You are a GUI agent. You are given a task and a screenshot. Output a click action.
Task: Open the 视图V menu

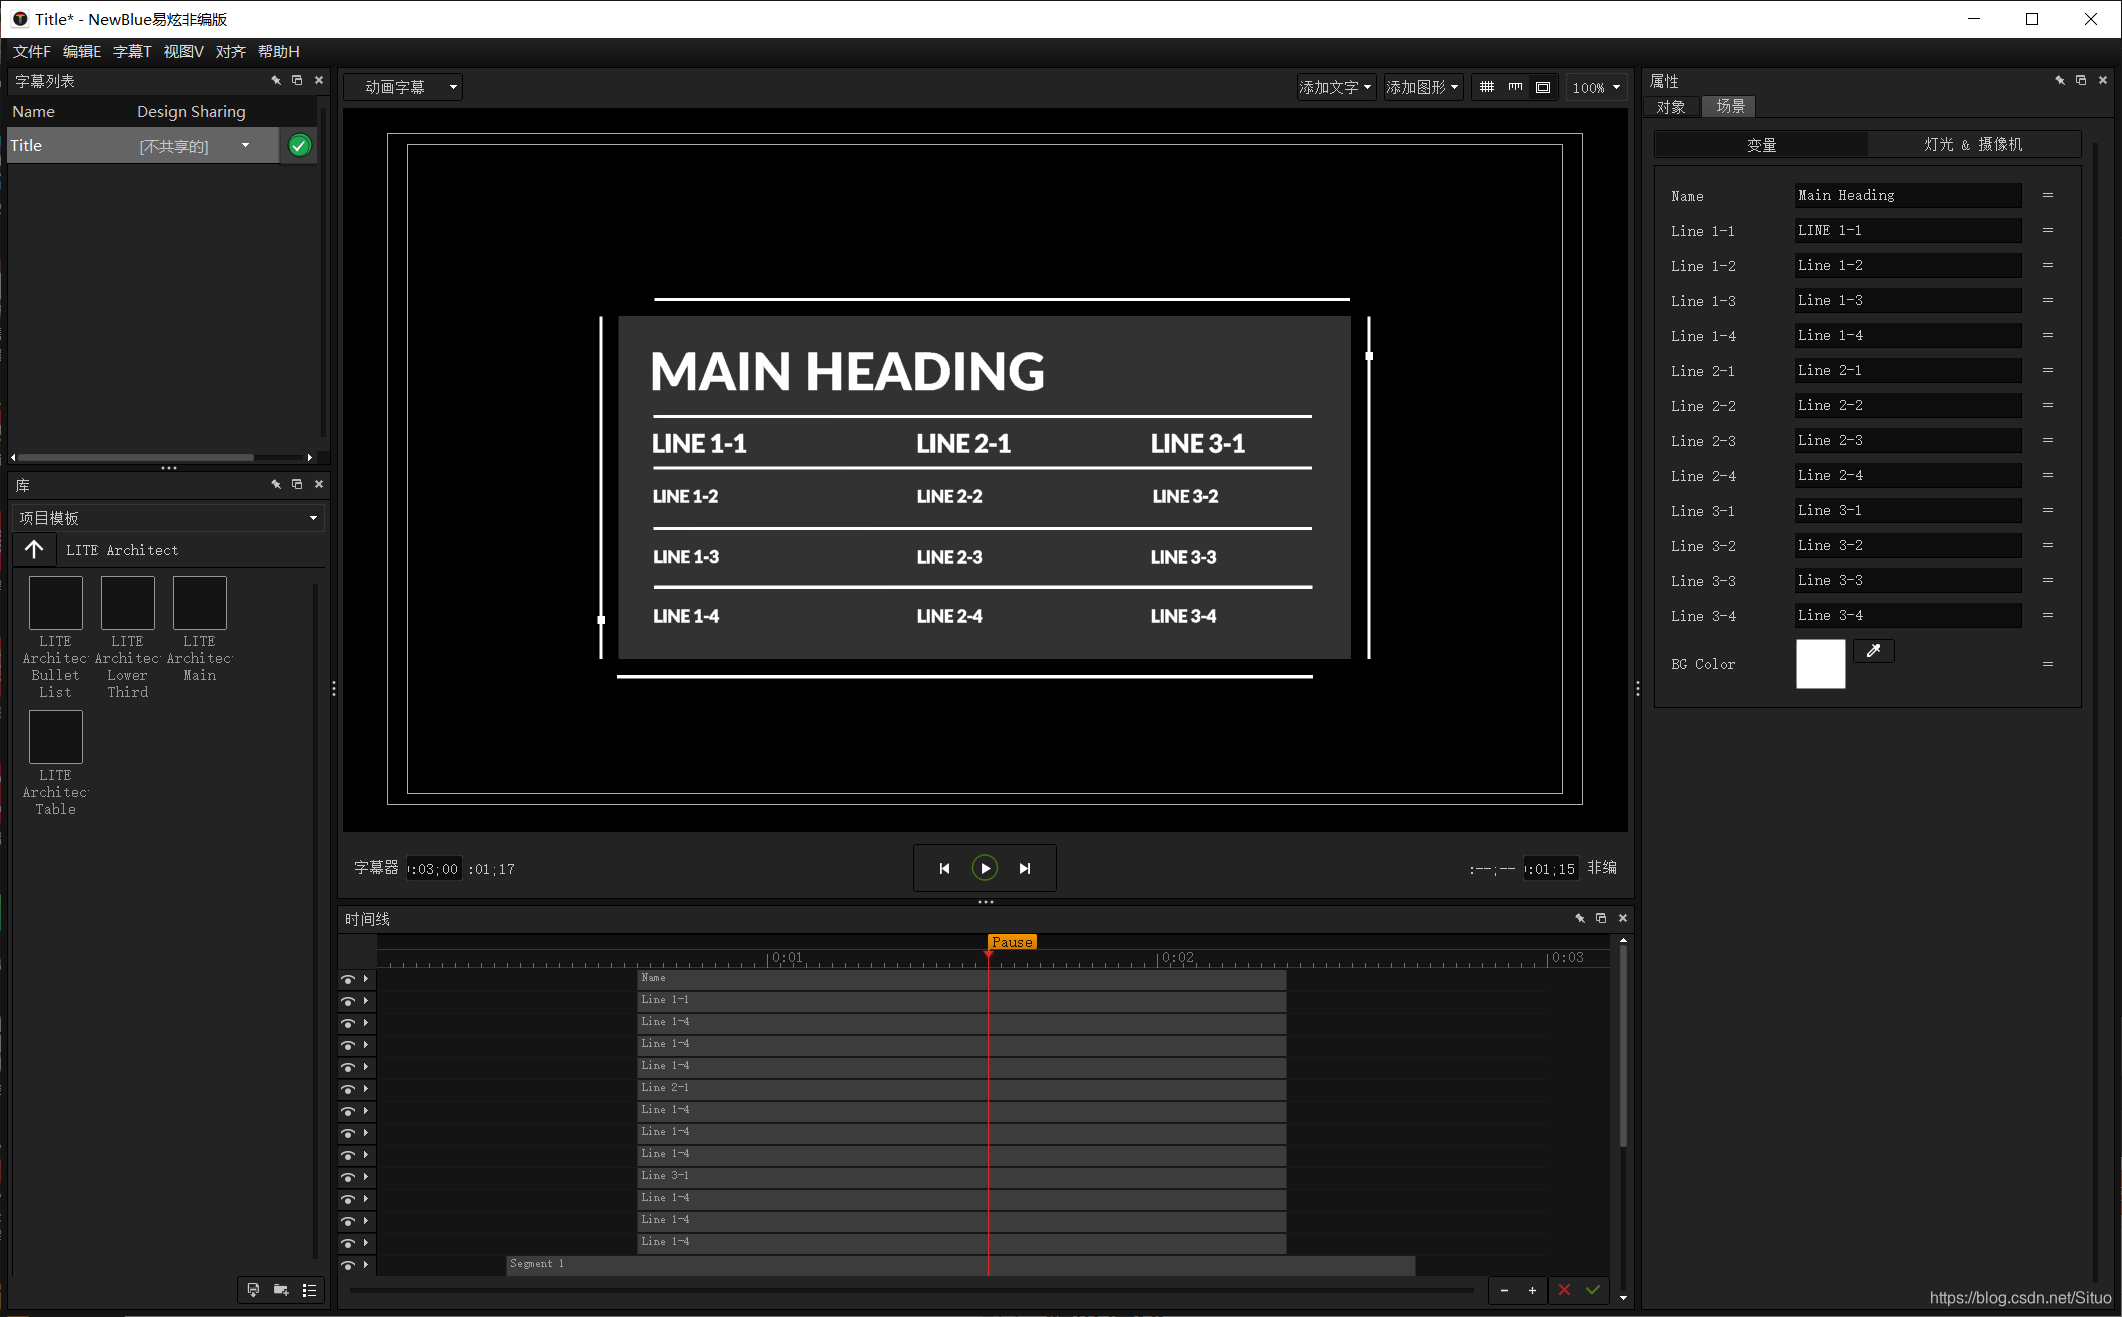point(183,51)
